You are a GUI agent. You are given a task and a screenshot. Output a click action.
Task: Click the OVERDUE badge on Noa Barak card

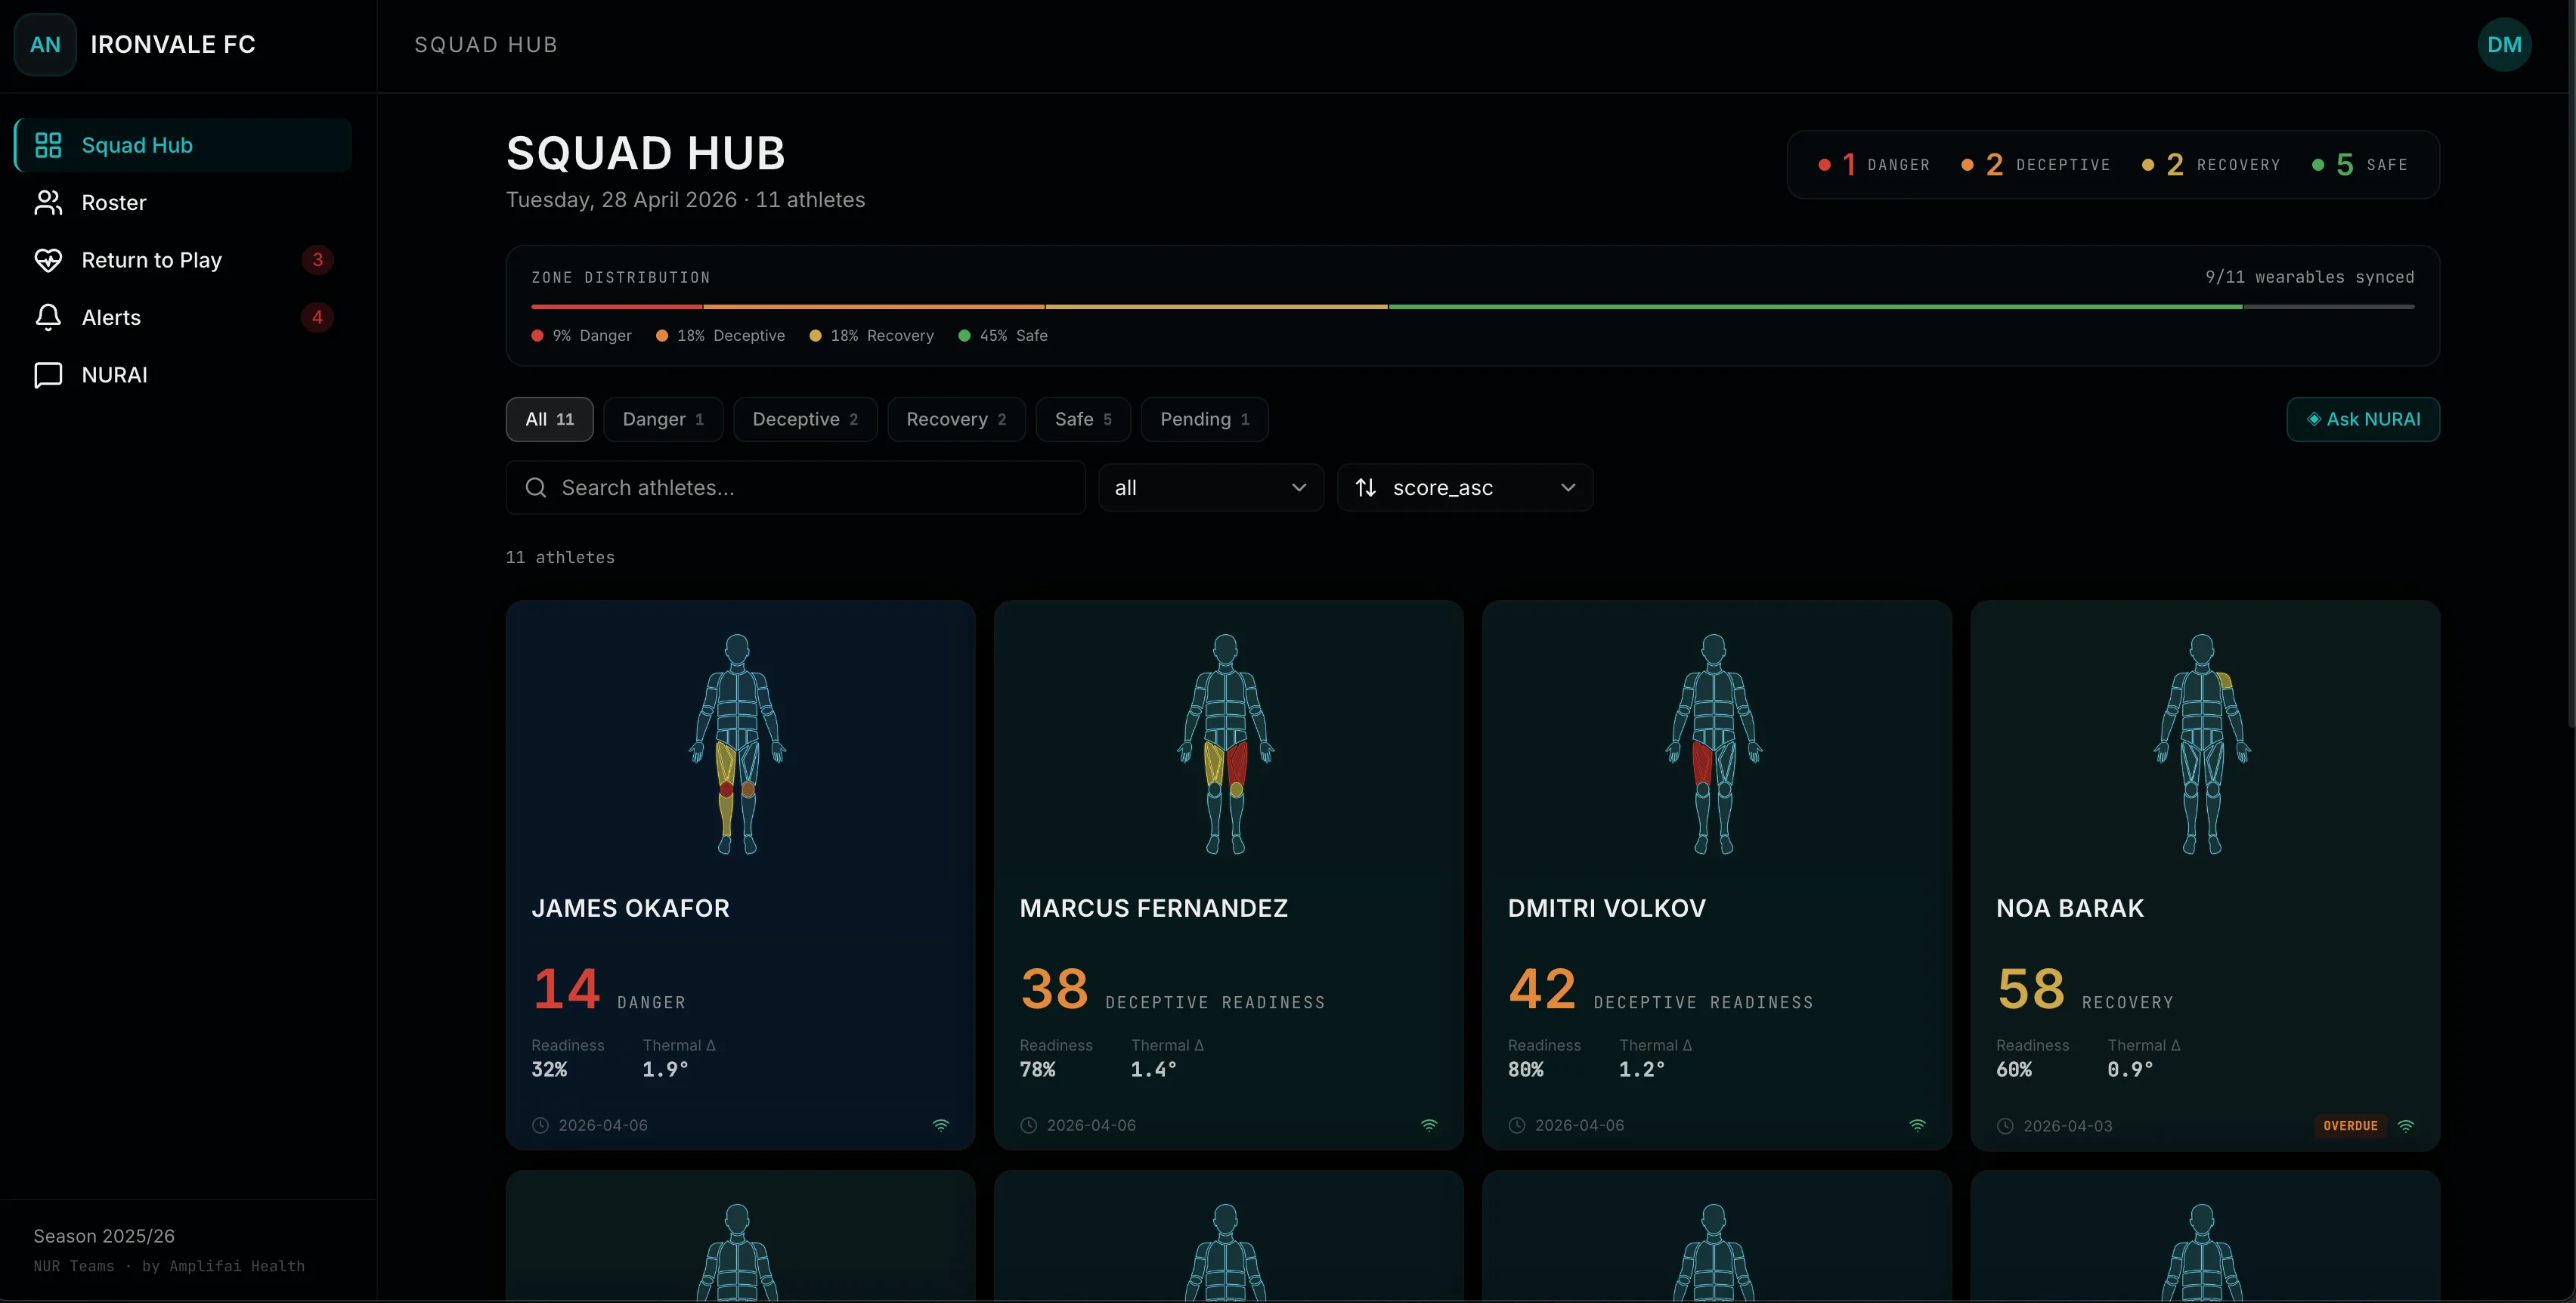pos(2350,1126)
